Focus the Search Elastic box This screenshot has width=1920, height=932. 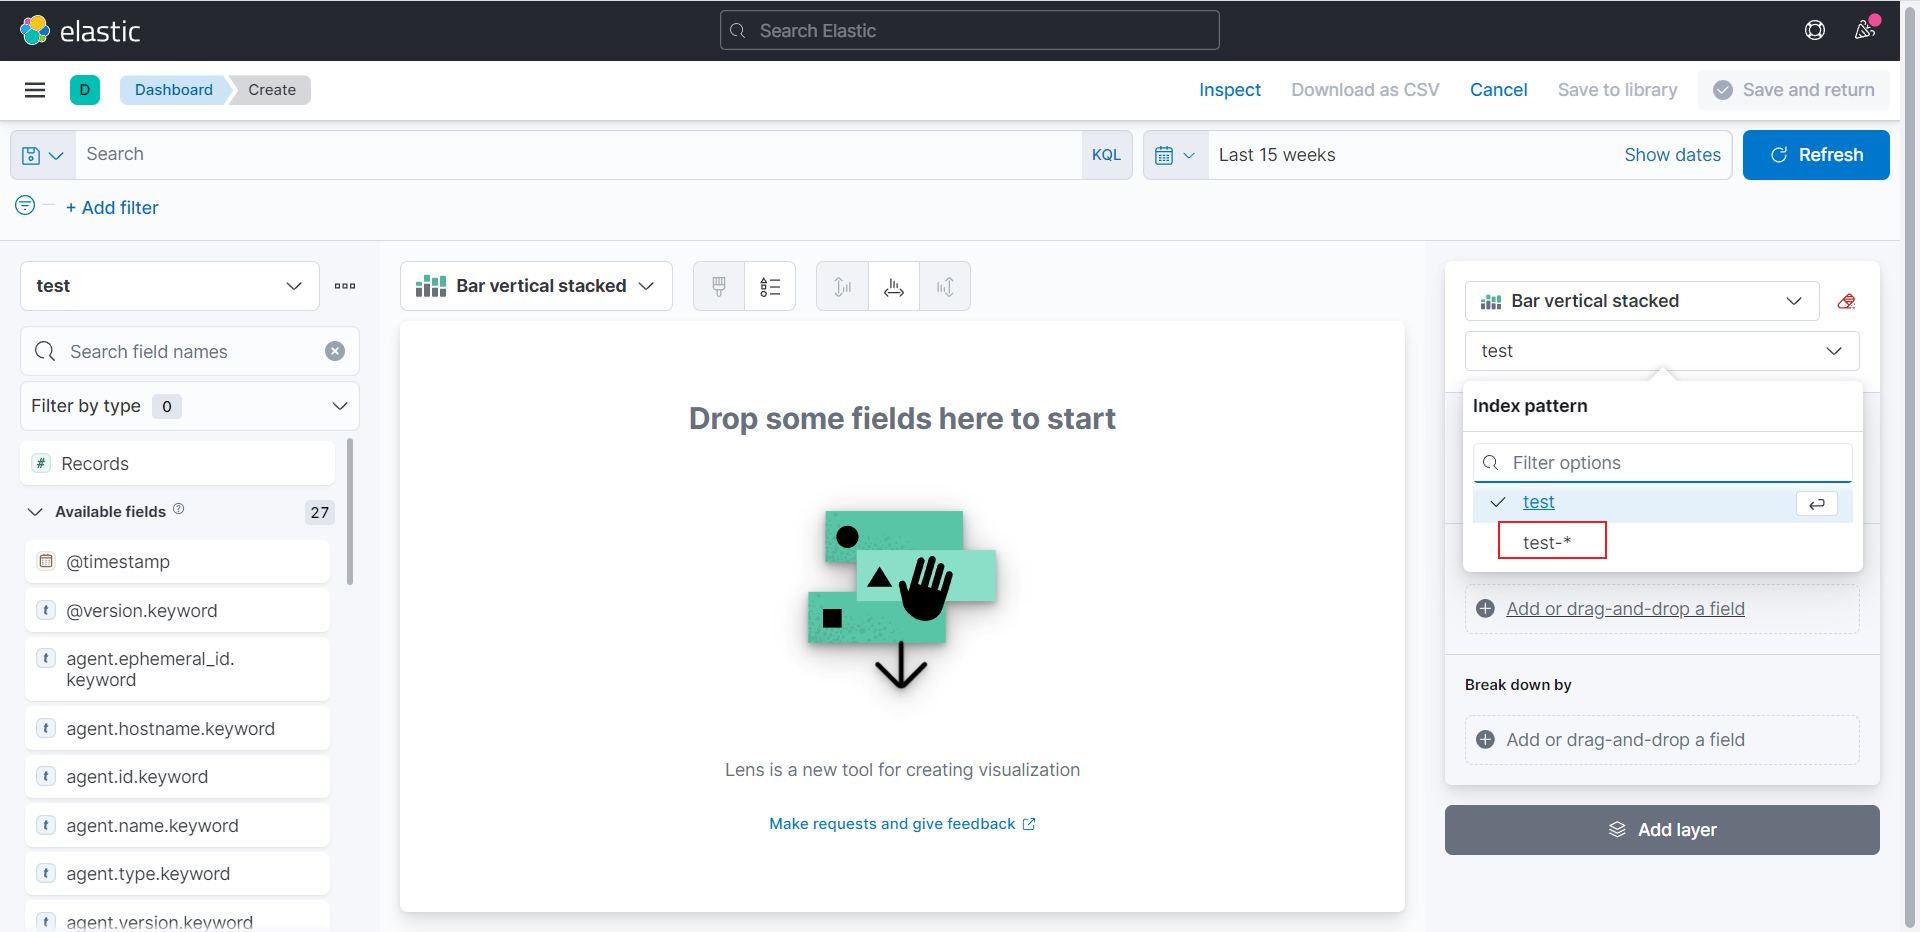click(969, 30)
